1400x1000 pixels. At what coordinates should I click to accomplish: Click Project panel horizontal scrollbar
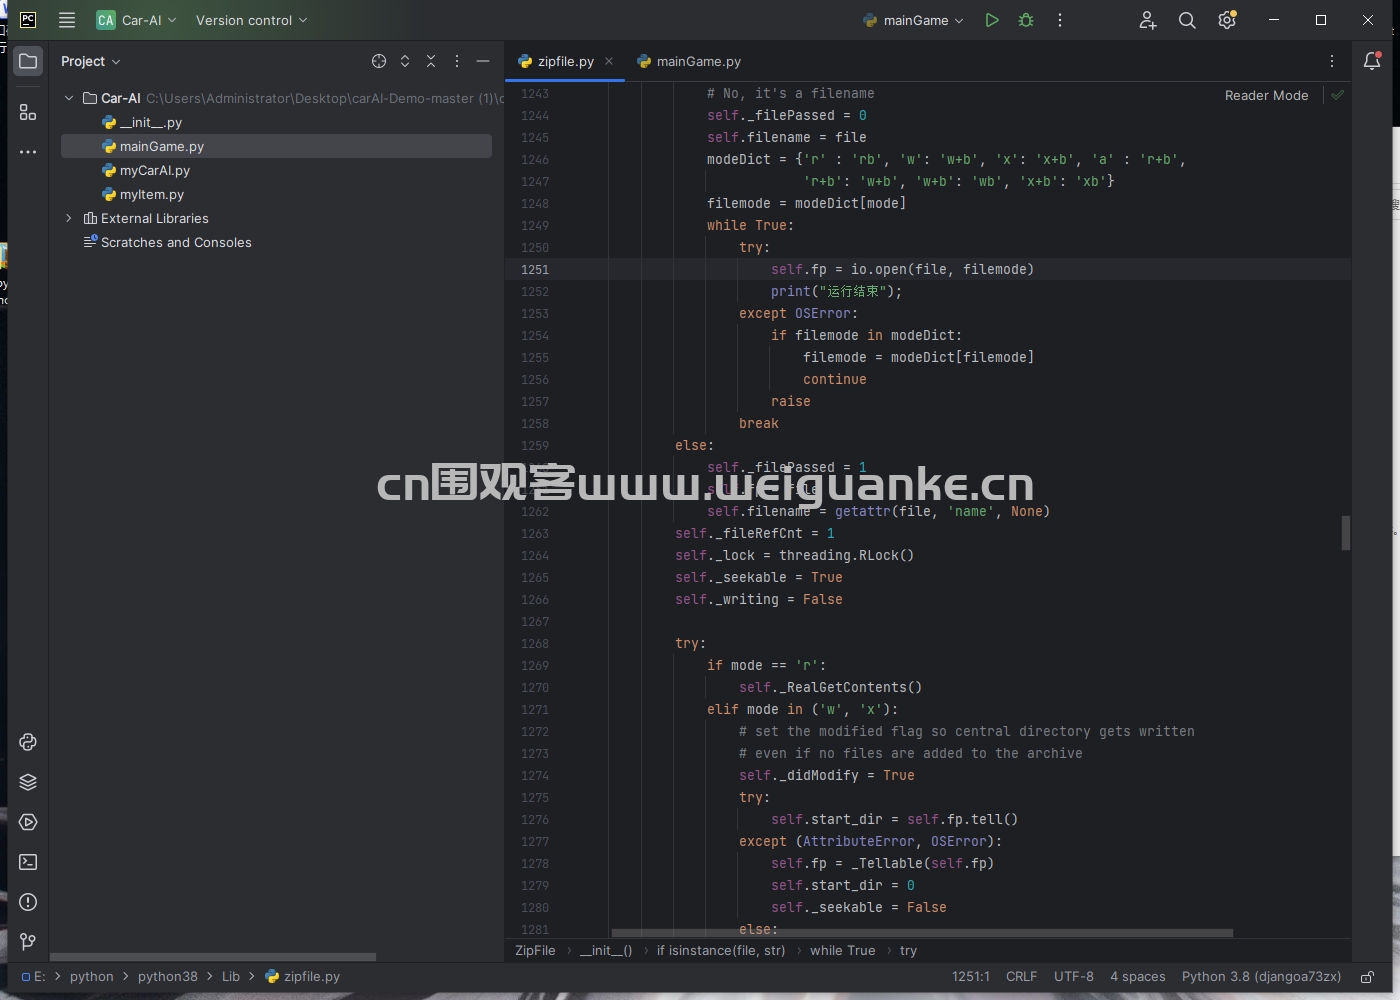coord(213,956)
